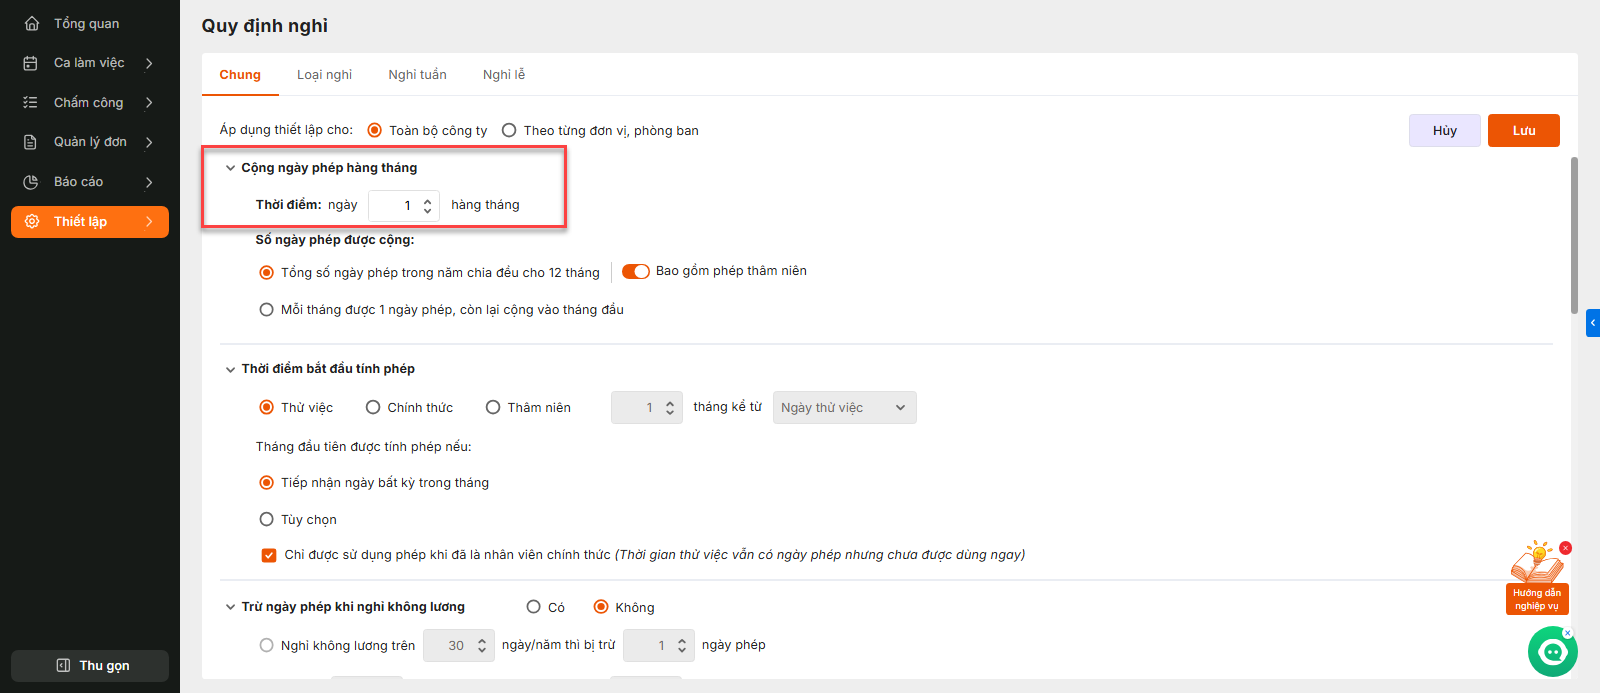Switch to the Nghỉ lễ tab
Viewport: 1600px width, 693px height.
503,75
